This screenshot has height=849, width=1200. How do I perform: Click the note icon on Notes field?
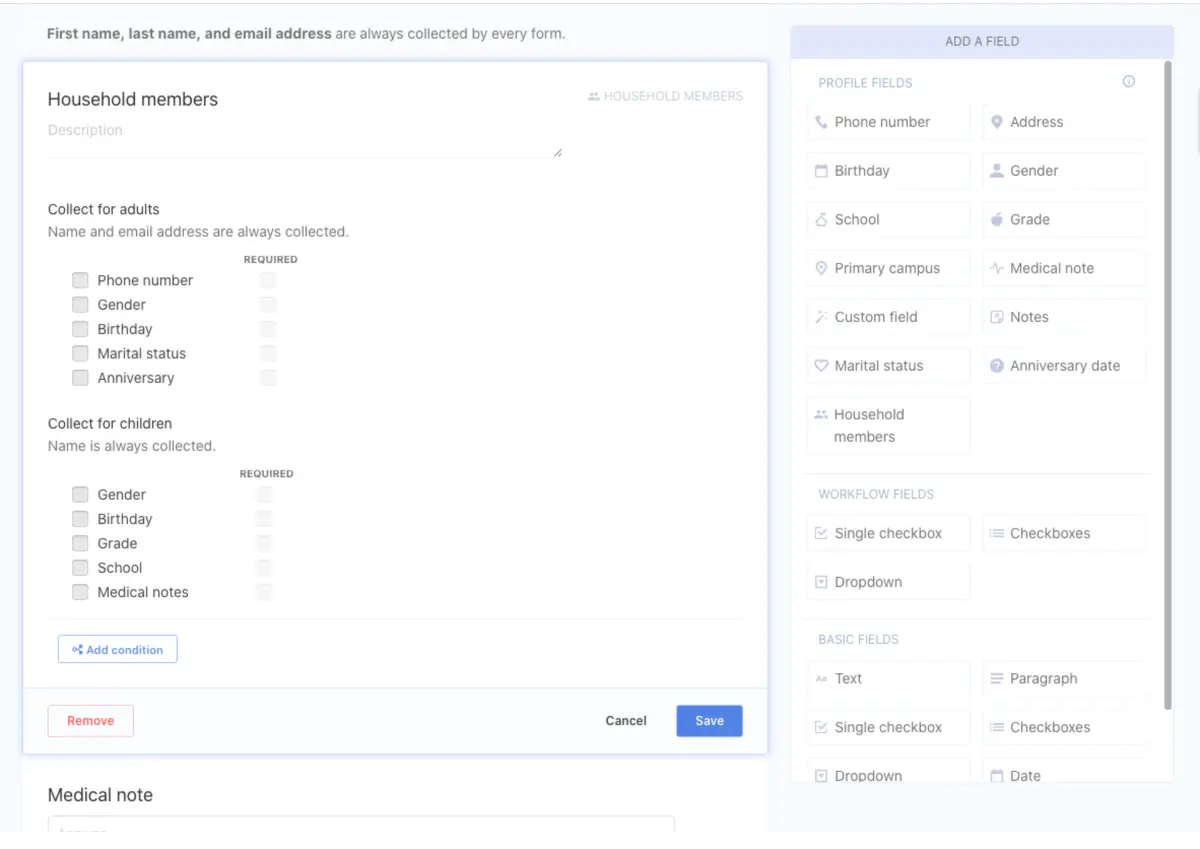(997, 317)
